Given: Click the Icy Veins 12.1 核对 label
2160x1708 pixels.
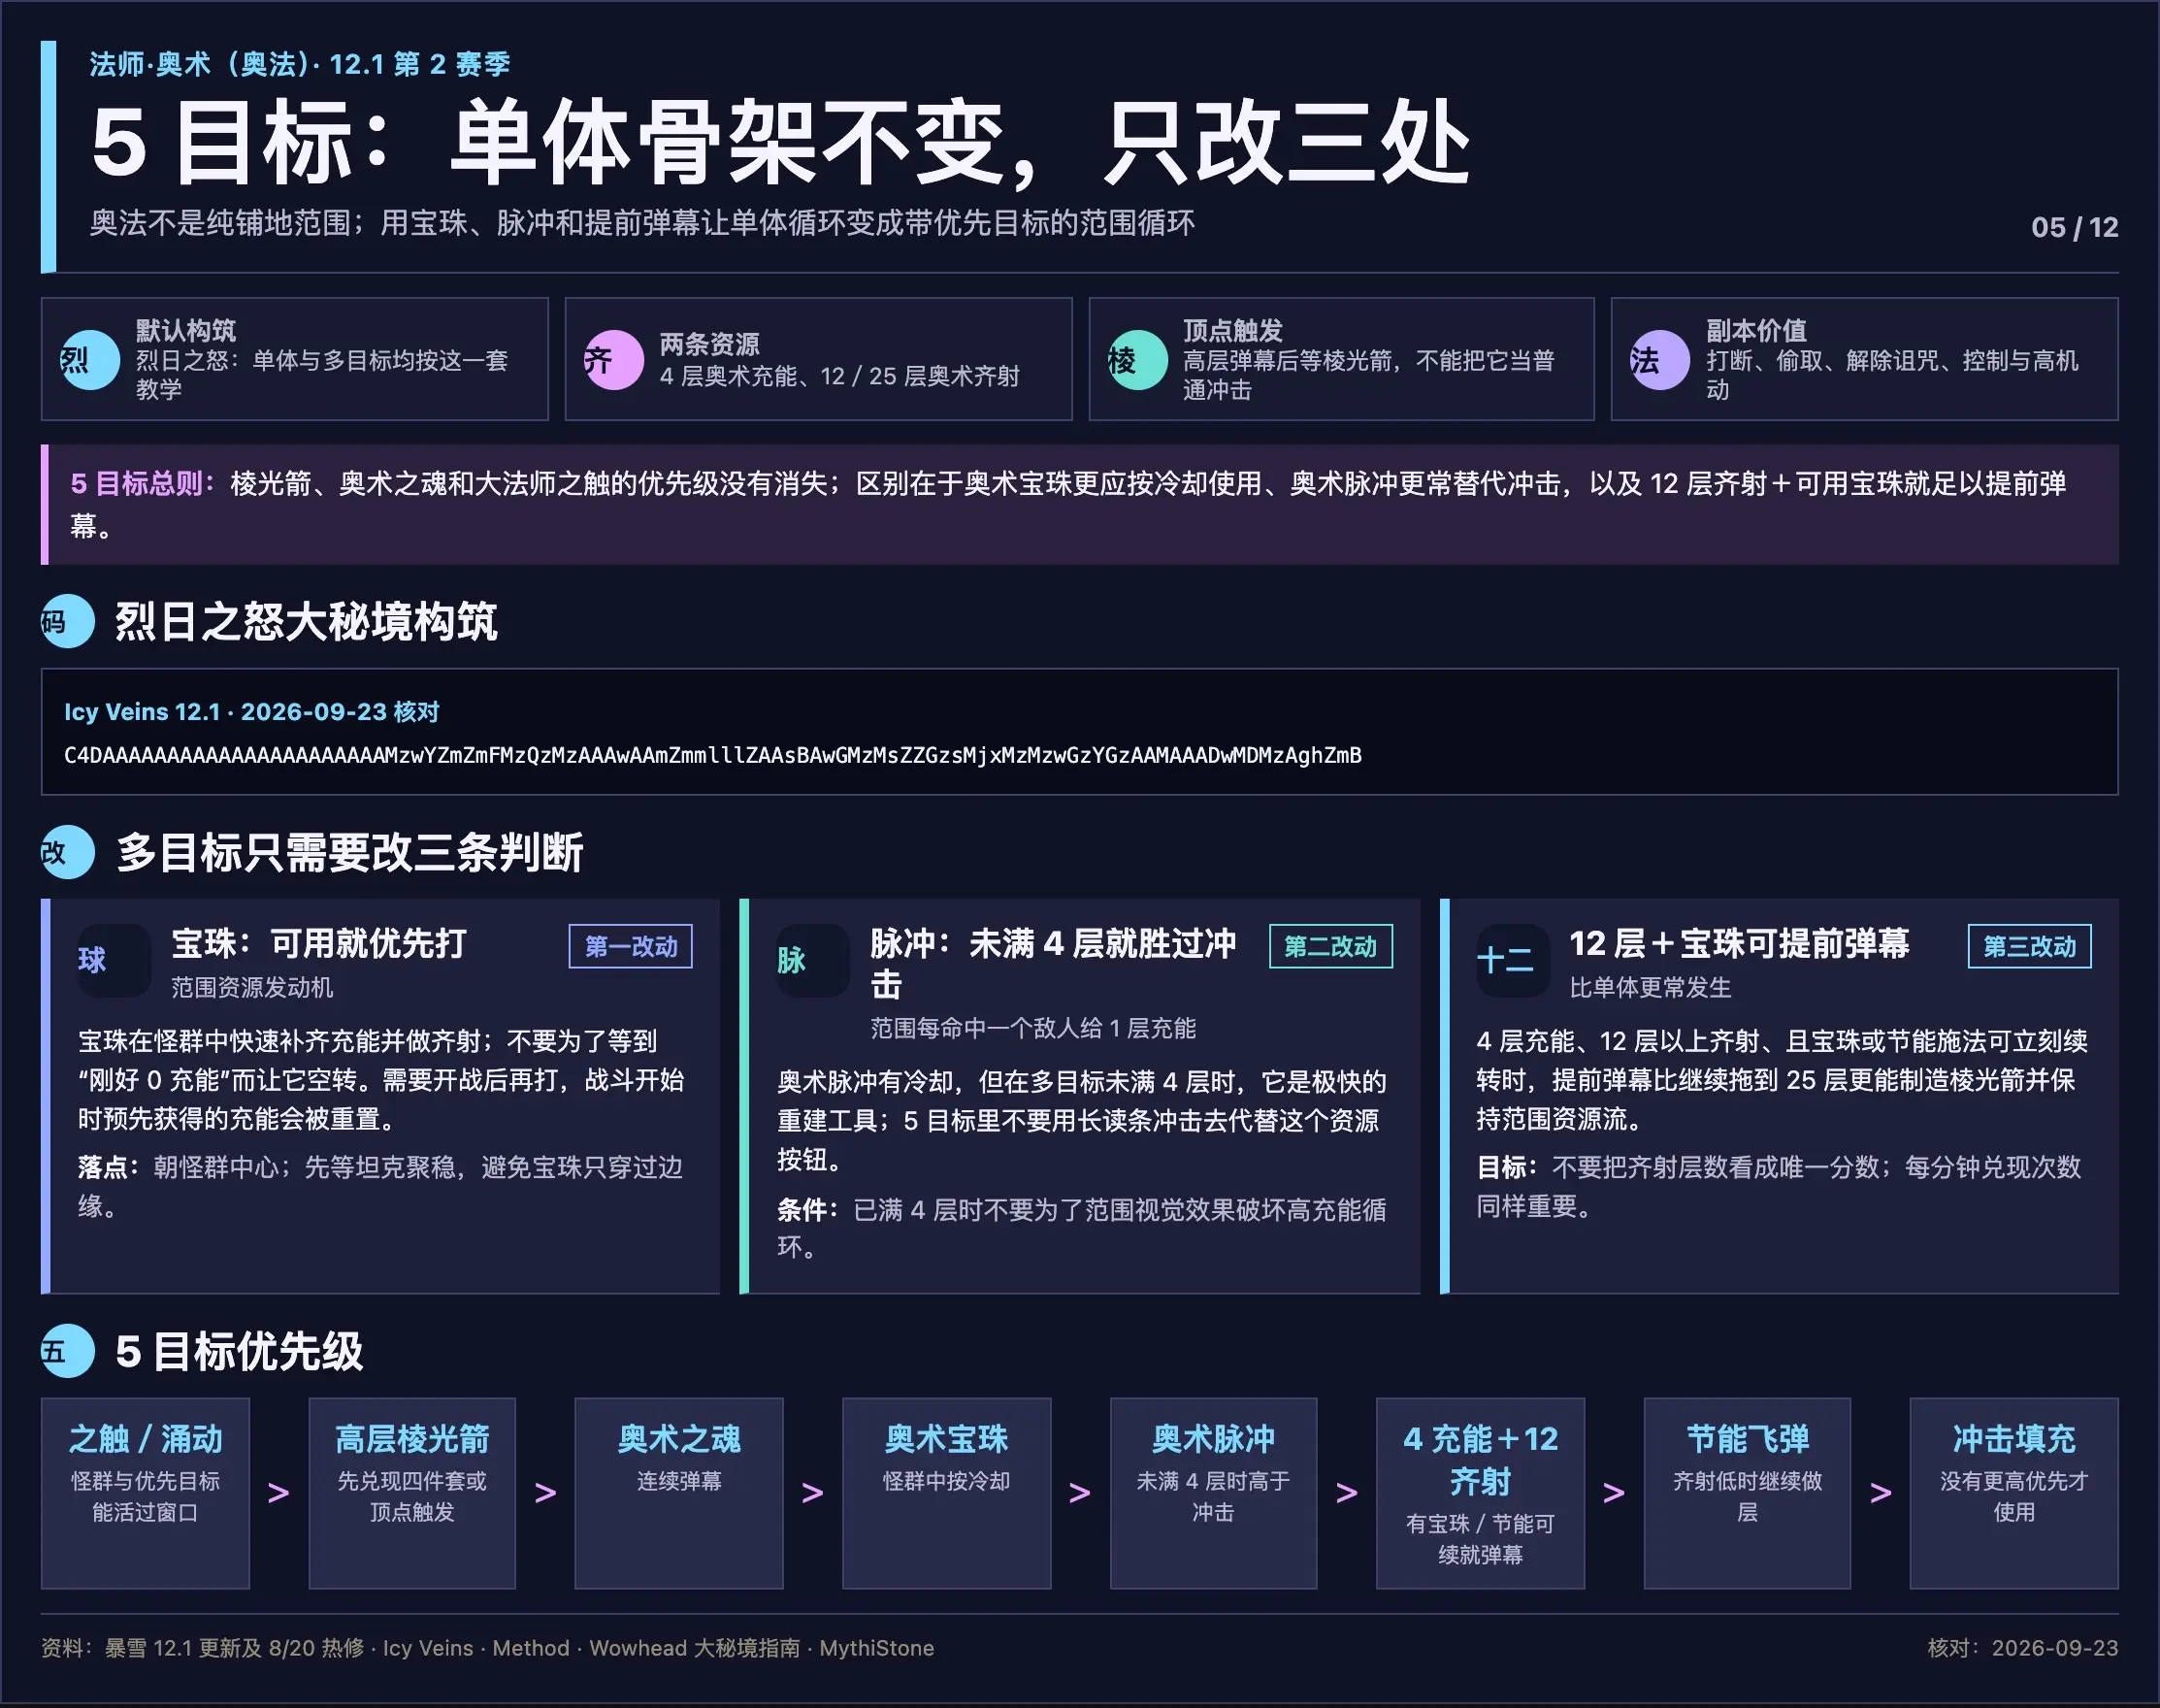Looking at the screenshot, I should [252, 712].
